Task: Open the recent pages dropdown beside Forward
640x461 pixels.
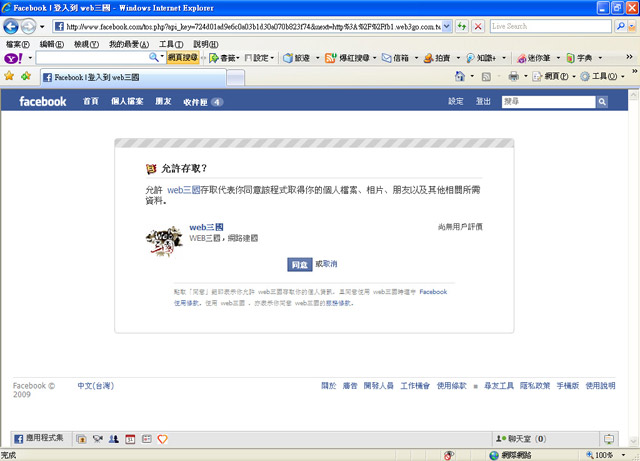Action: [x=42, y=27]
